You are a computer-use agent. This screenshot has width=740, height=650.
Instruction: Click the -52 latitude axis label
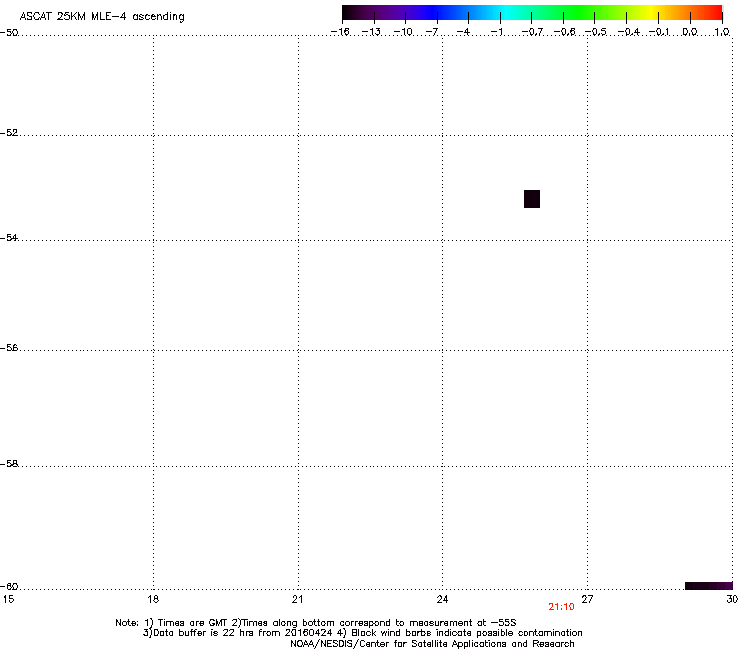(9, 133)
